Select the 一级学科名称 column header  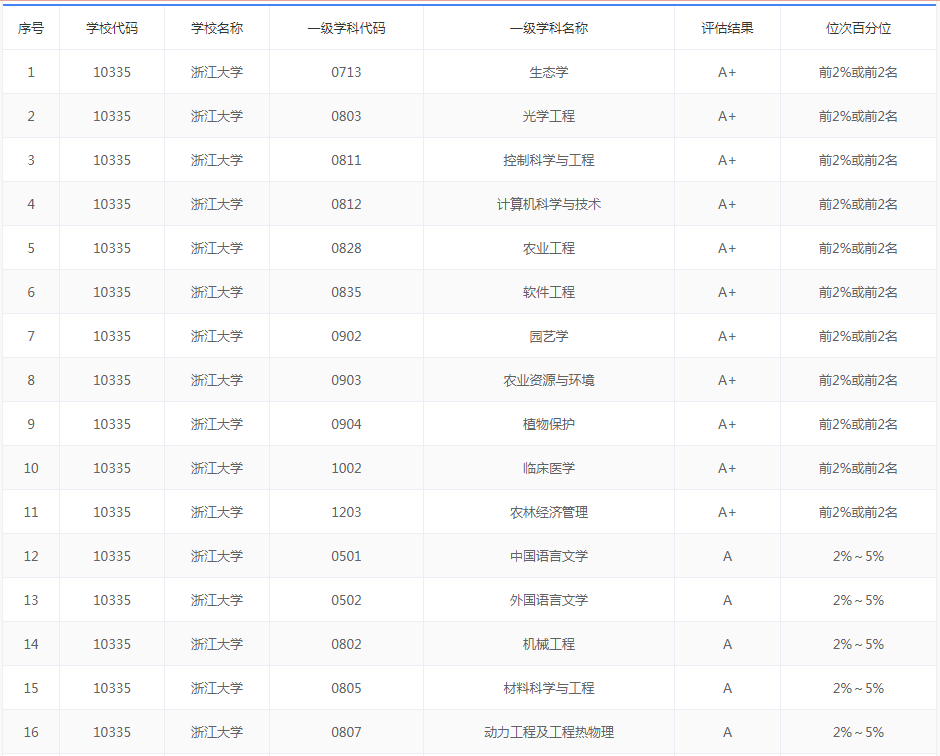click(549, 28)
